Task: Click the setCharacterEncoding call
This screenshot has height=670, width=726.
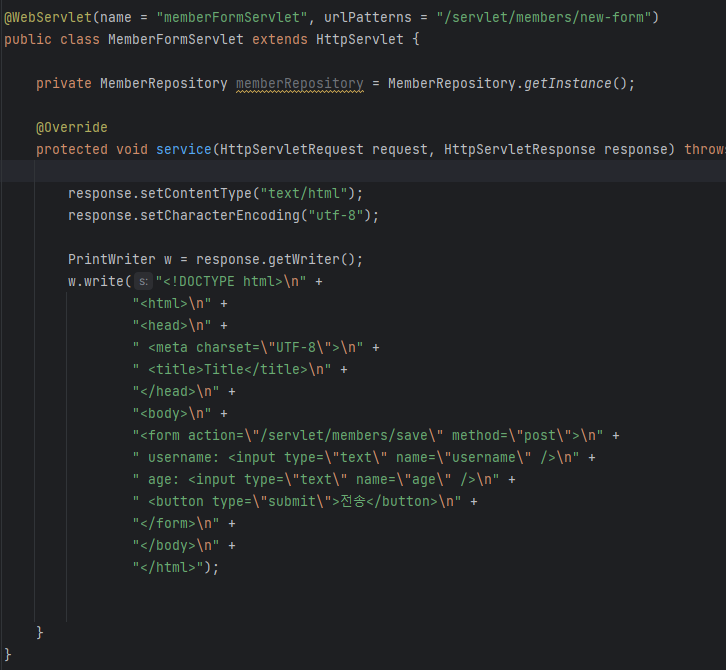Action: [220, 215]
